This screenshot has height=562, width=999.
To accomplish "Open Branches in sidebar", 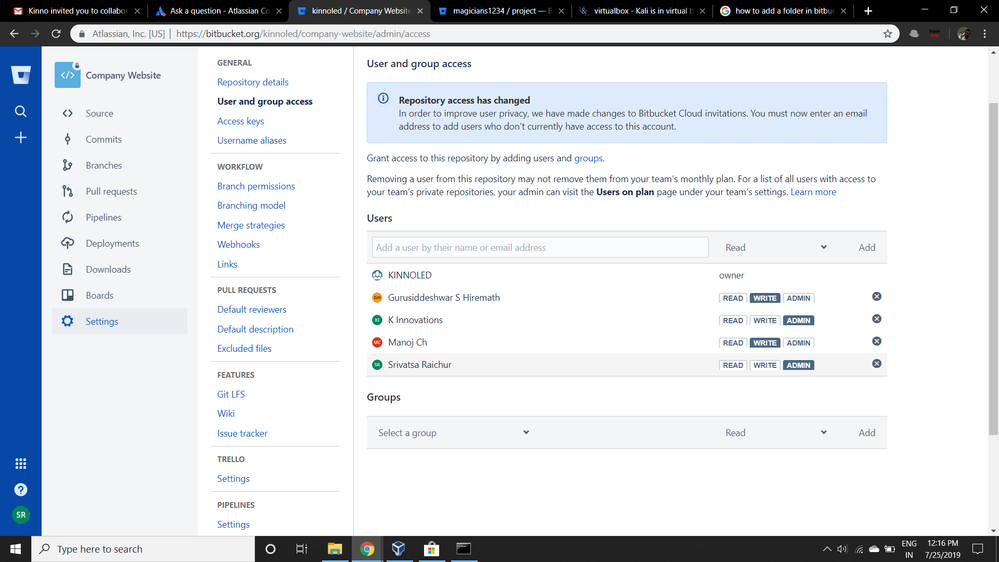I will (103, 166).
